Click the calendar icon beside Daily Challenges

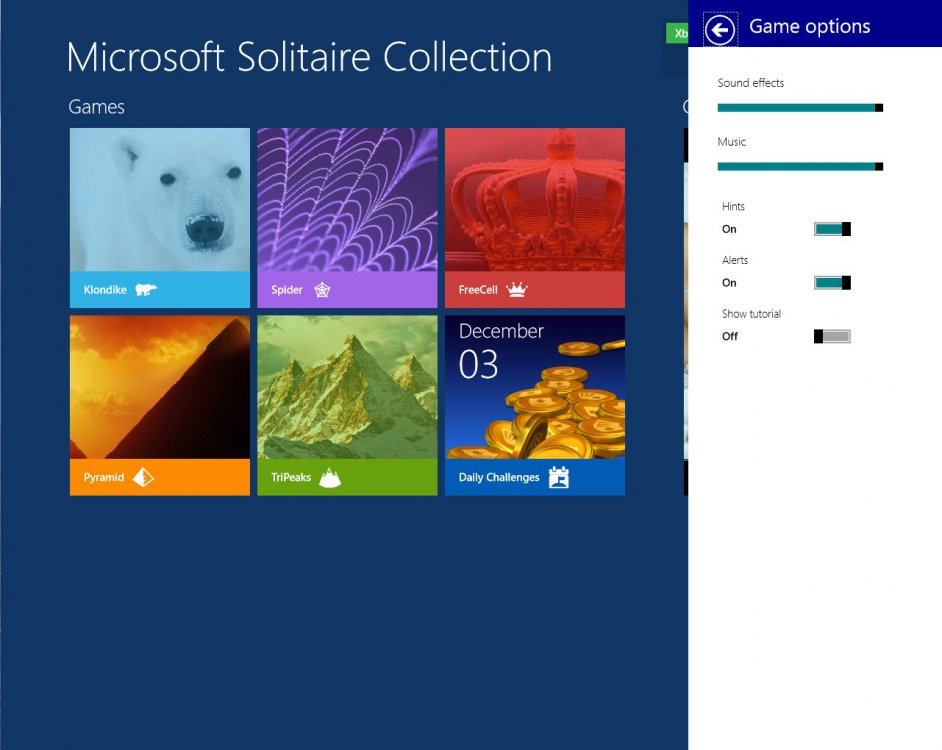tap(559, 477)
